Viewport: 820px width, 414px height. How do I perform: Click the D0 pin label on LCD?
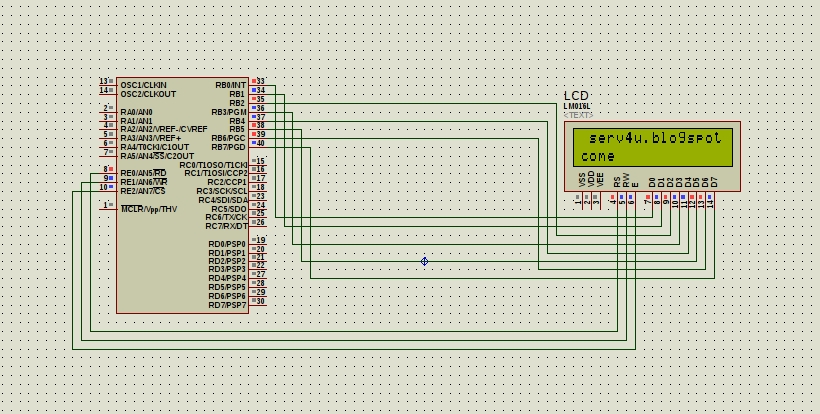click(x=652, y=182)
